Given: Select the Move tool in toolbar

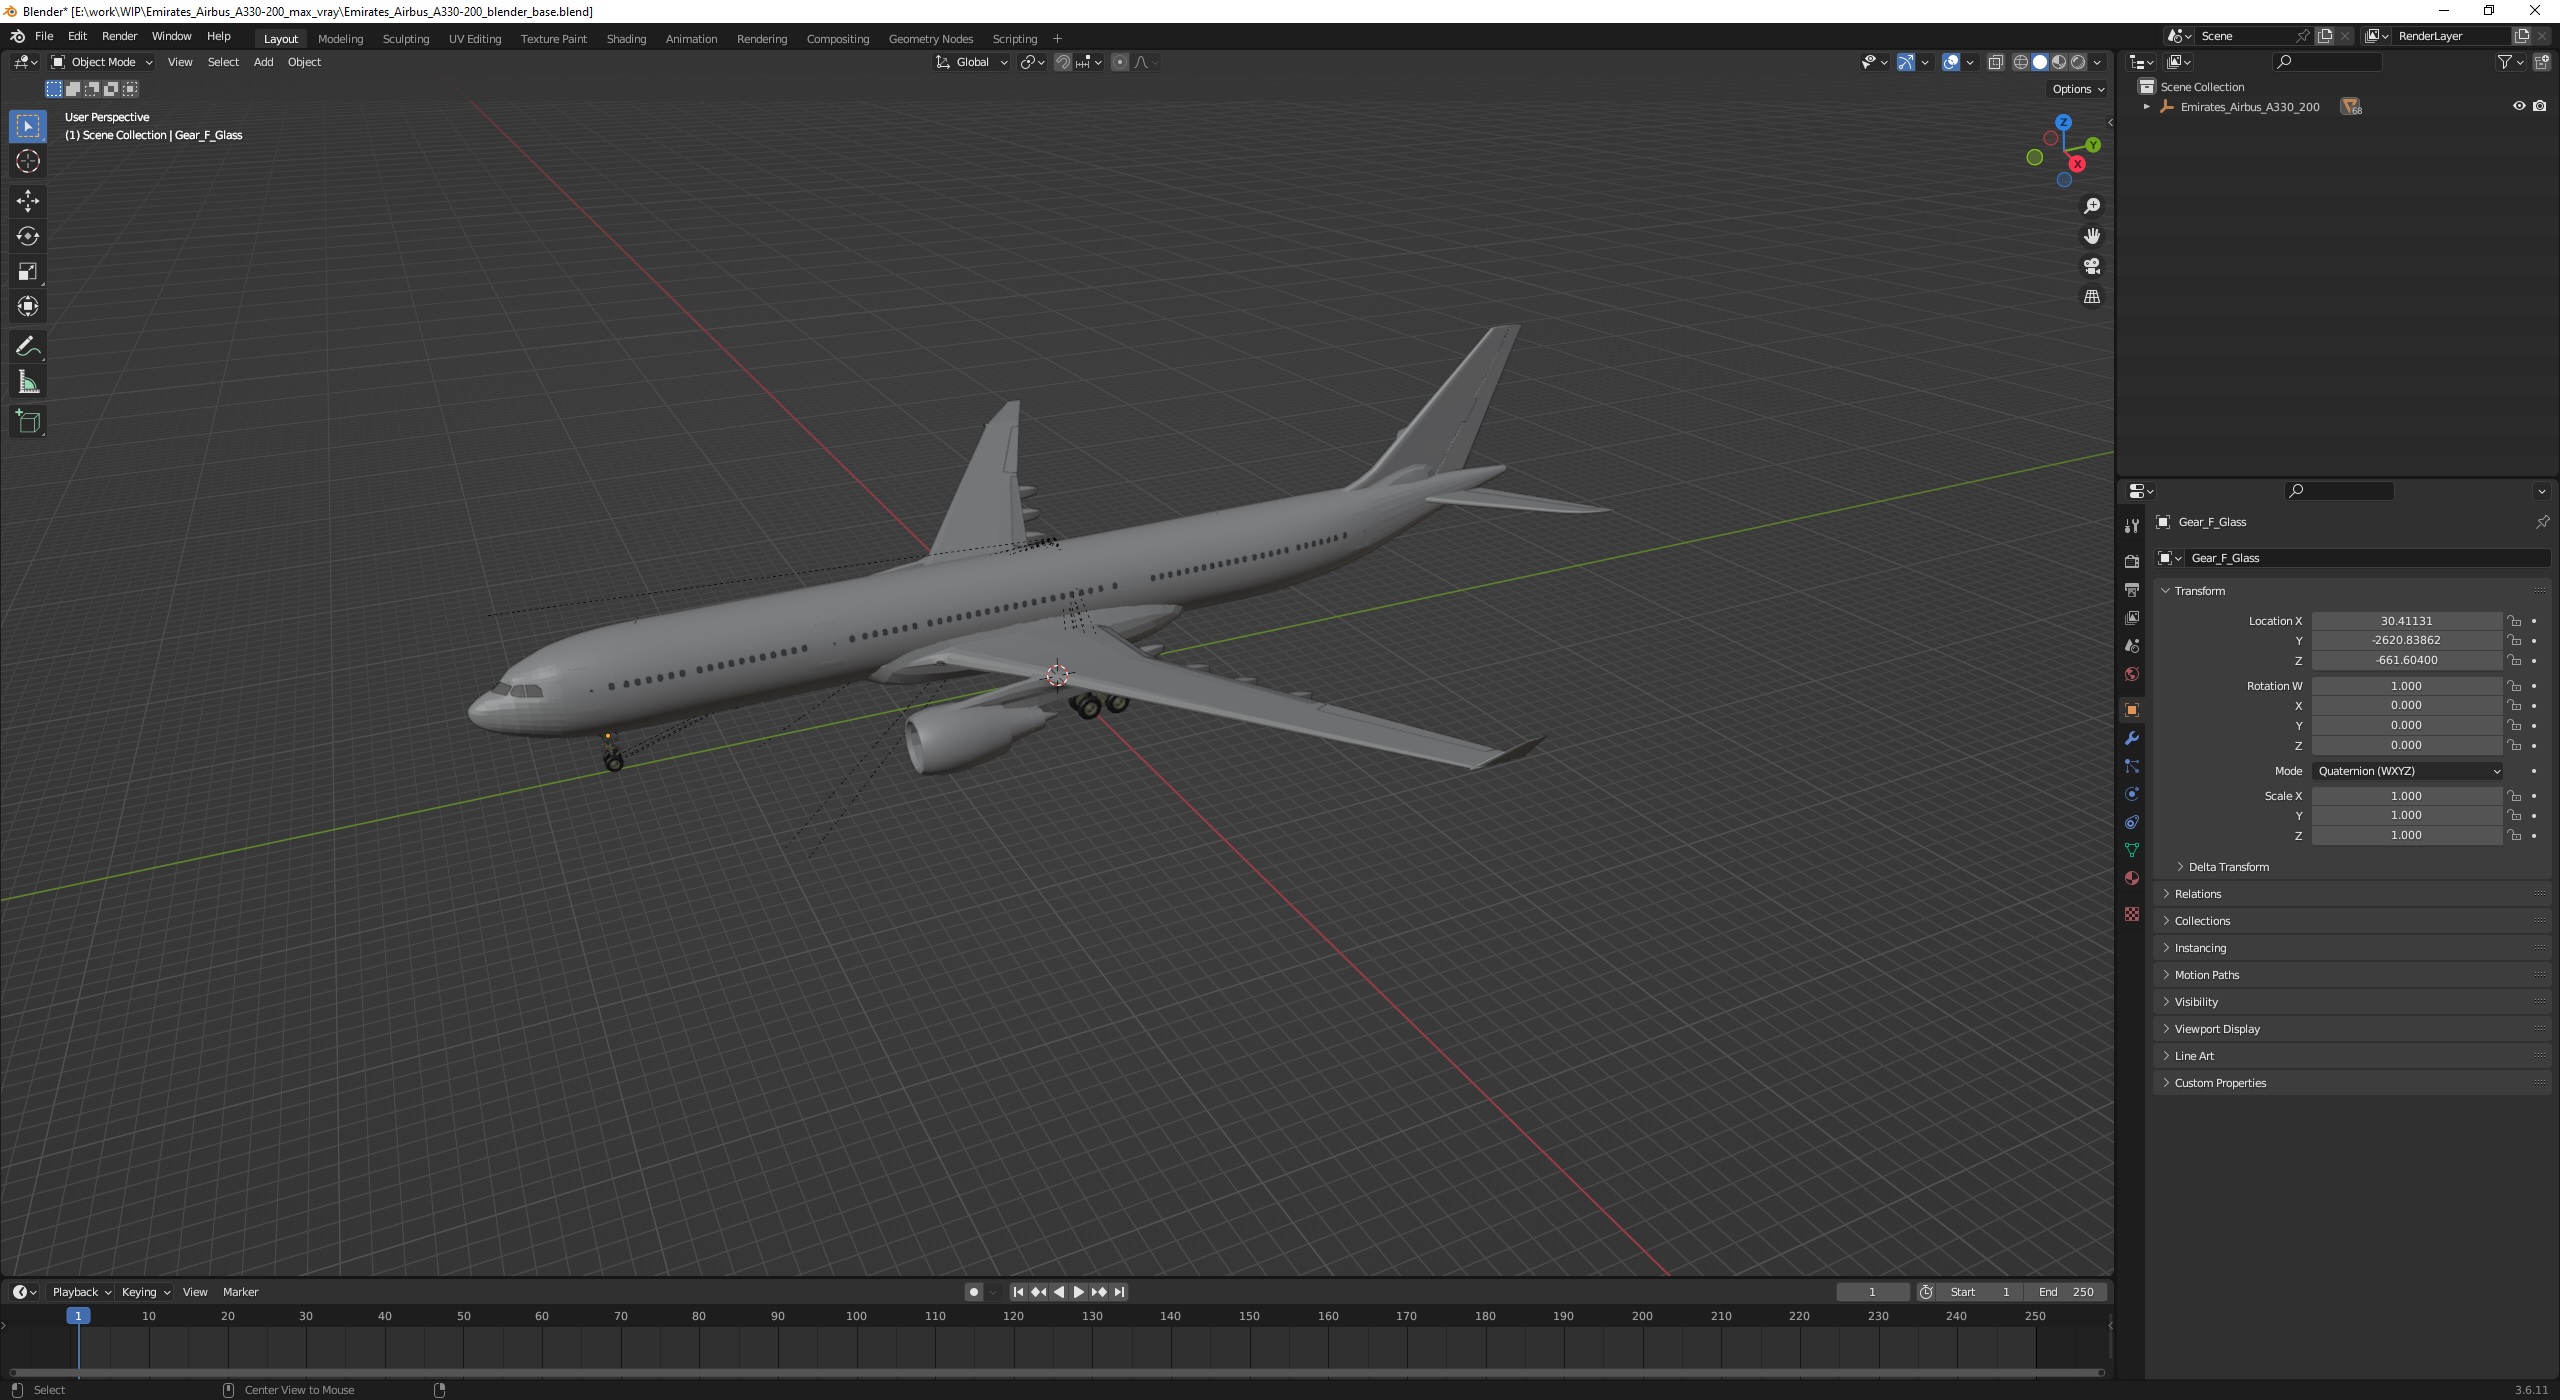Looking at the screenshot, I should click(28, 200).
